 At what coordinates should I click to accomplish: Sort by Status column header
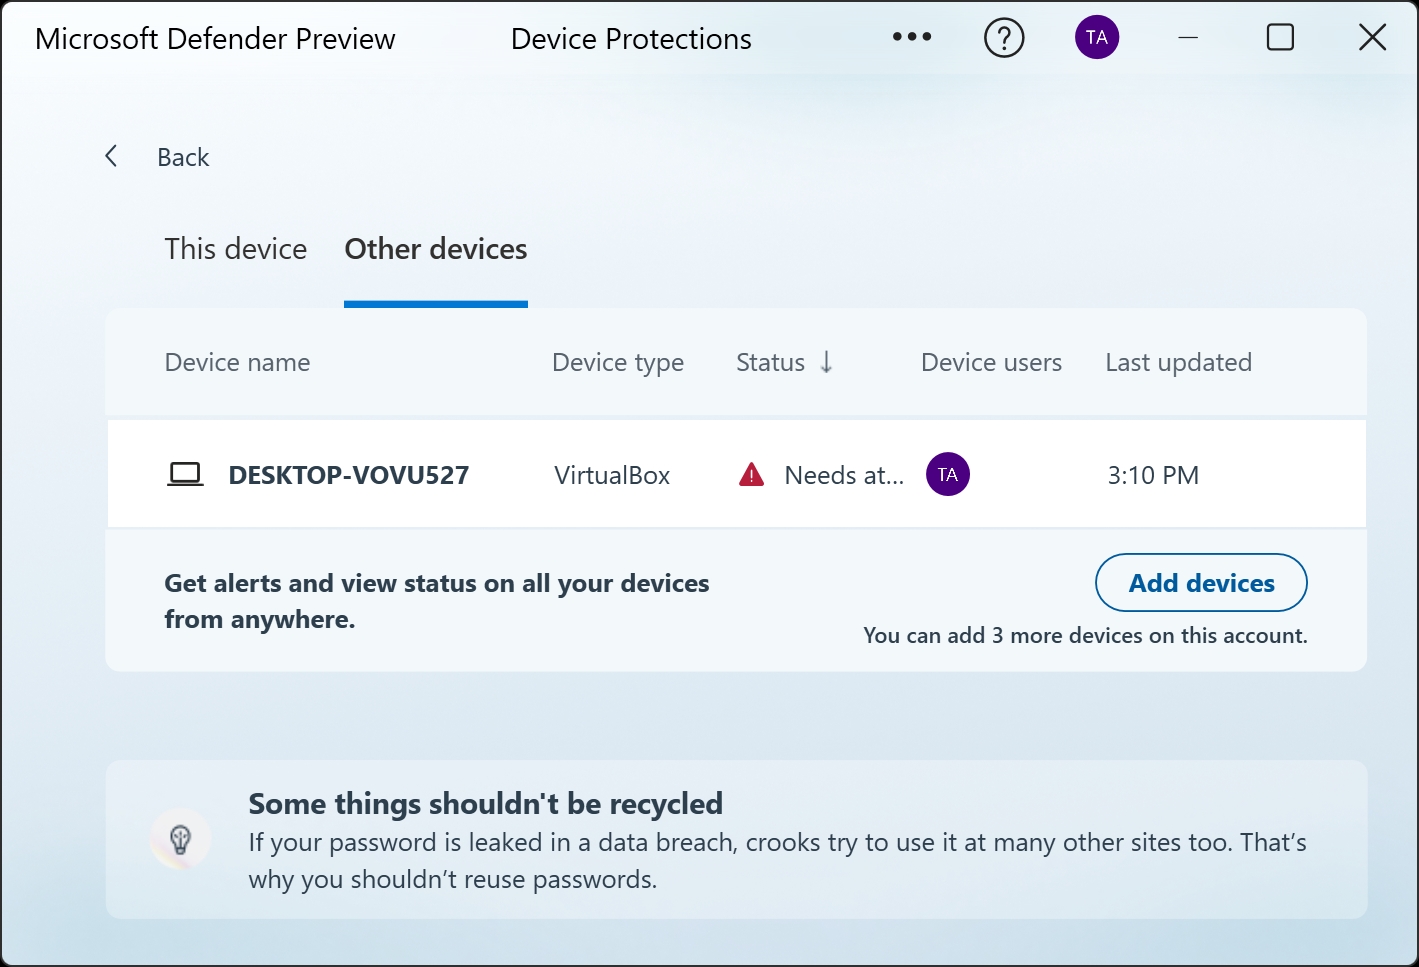(770, 362)
